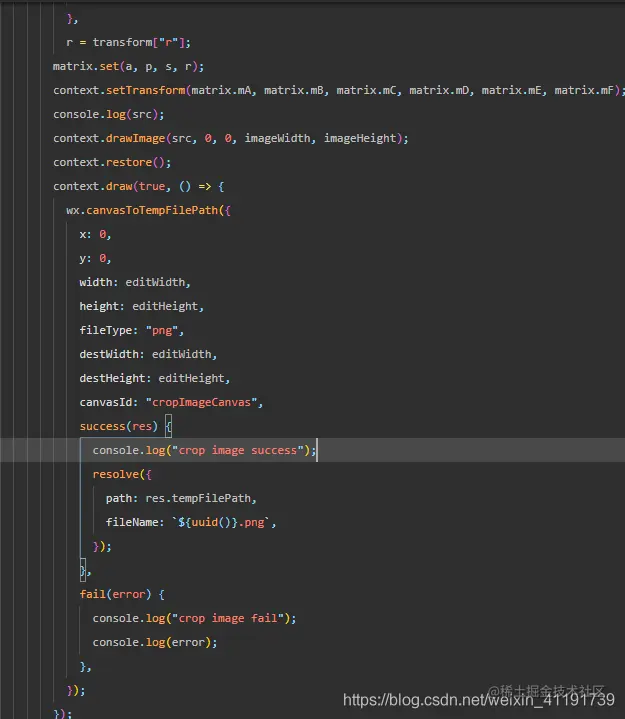This screenshot has height=719, width=625.
Task: Click 'drawImage' in the context.drawImage line
Action: 135,138
